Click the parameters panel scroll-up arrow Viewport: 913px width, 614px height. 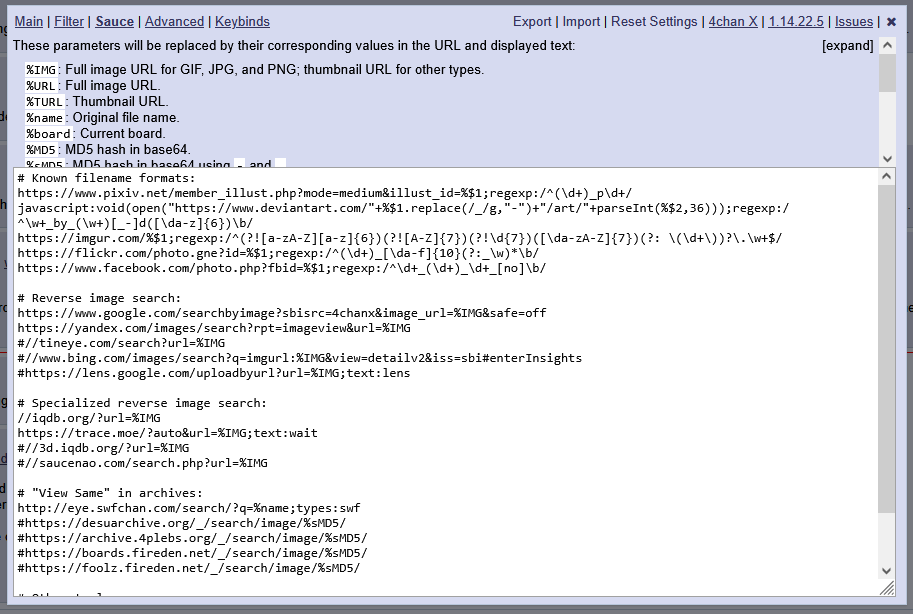pyautogui.click(x=887, y=45)
